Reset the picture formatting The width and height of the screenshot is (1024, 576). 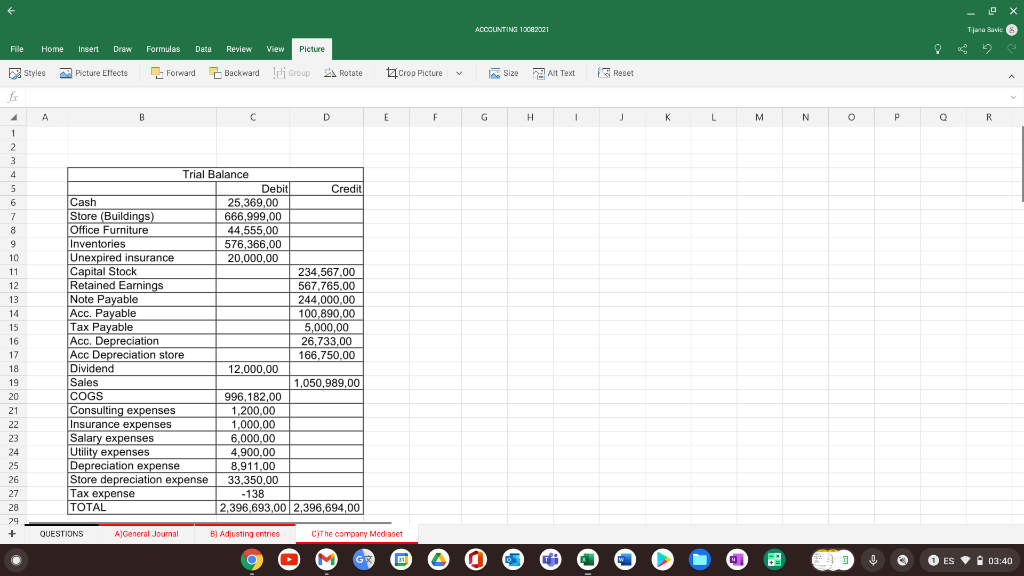pos(615,72)
